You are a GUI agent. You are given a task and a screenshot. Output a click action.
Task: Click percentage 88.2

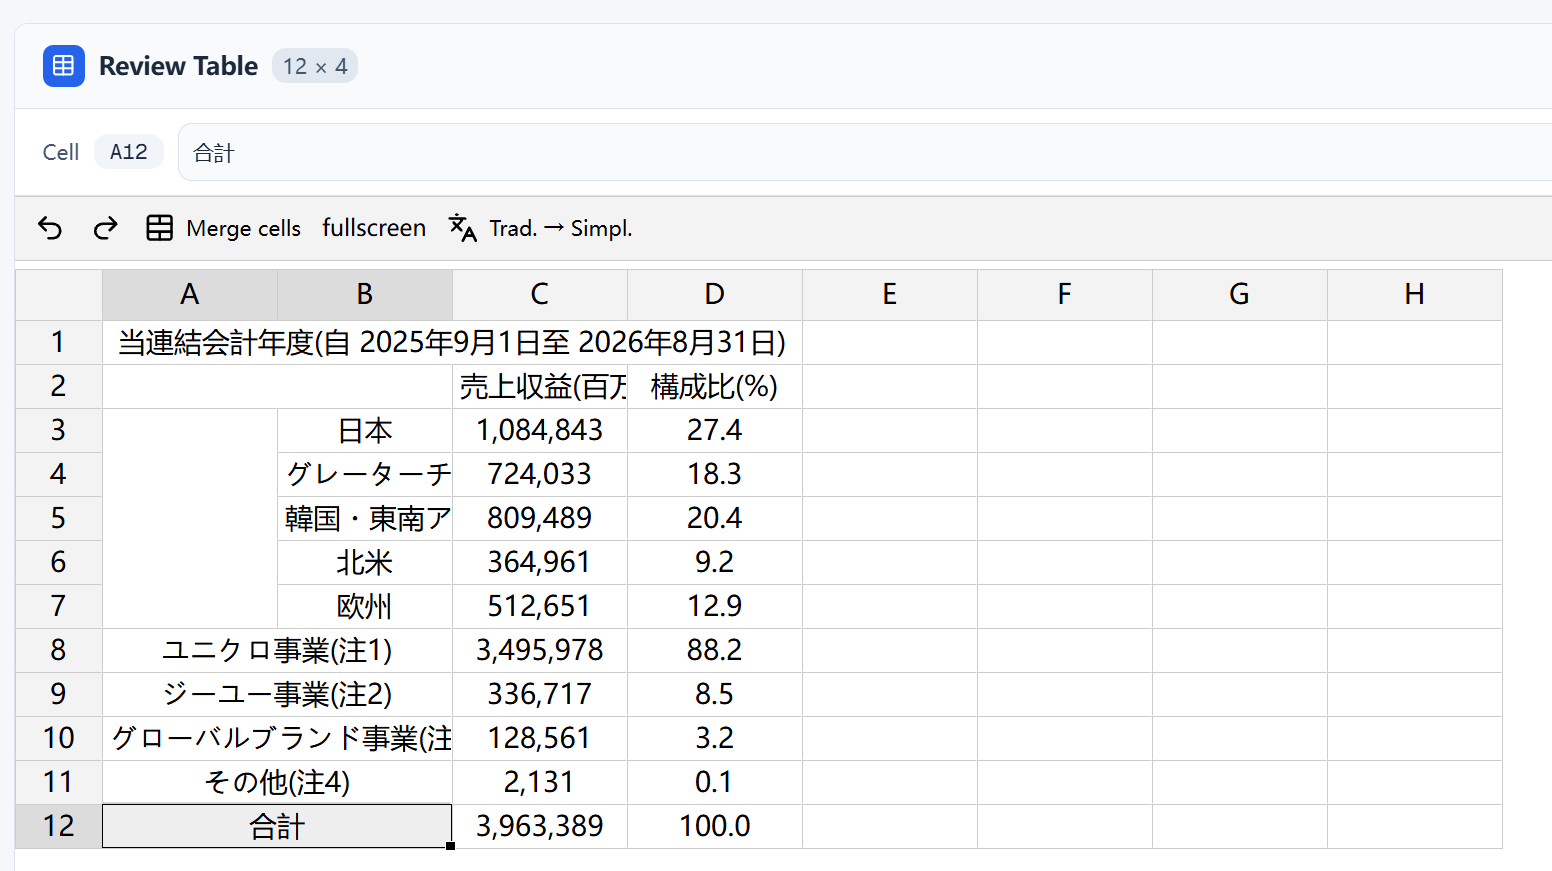tap(715, 650)
